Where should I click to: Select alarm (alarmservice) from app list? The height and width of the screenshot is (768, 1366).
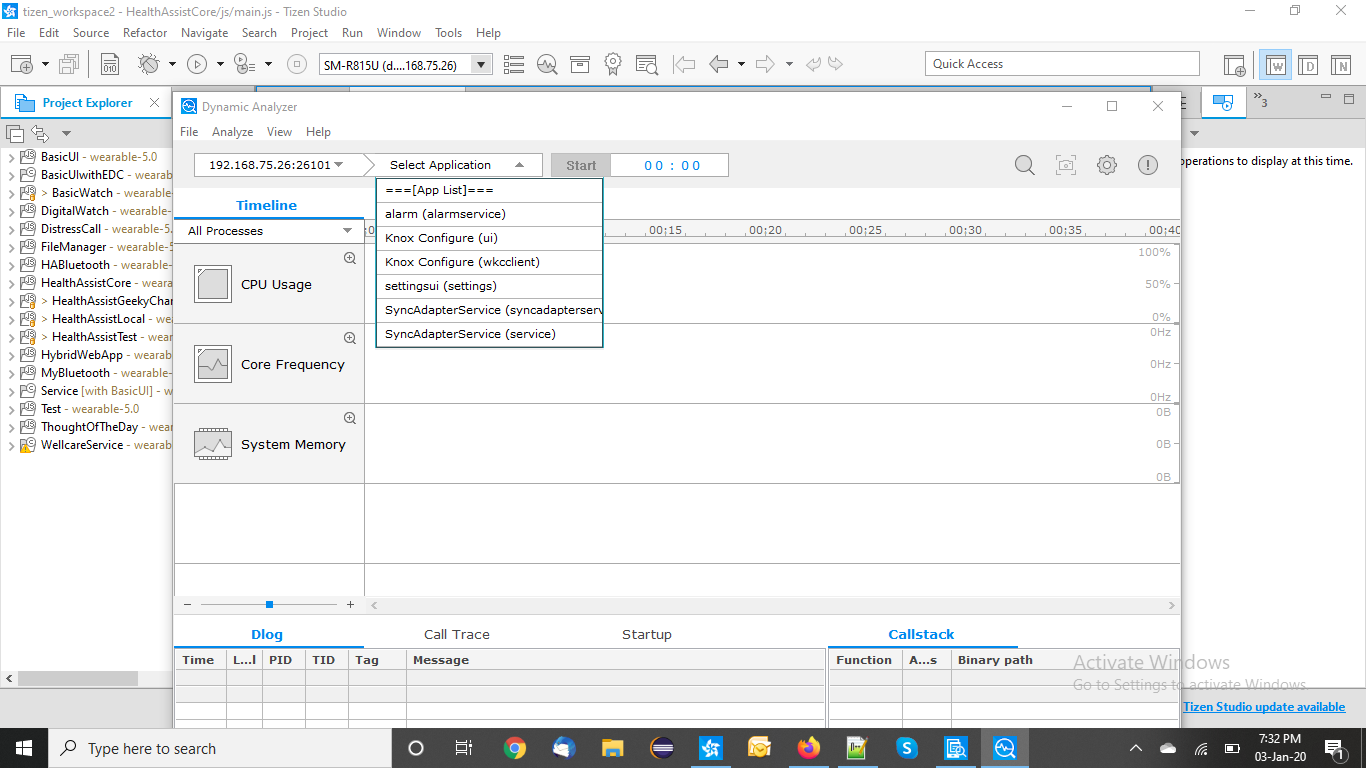coord(445,214)
